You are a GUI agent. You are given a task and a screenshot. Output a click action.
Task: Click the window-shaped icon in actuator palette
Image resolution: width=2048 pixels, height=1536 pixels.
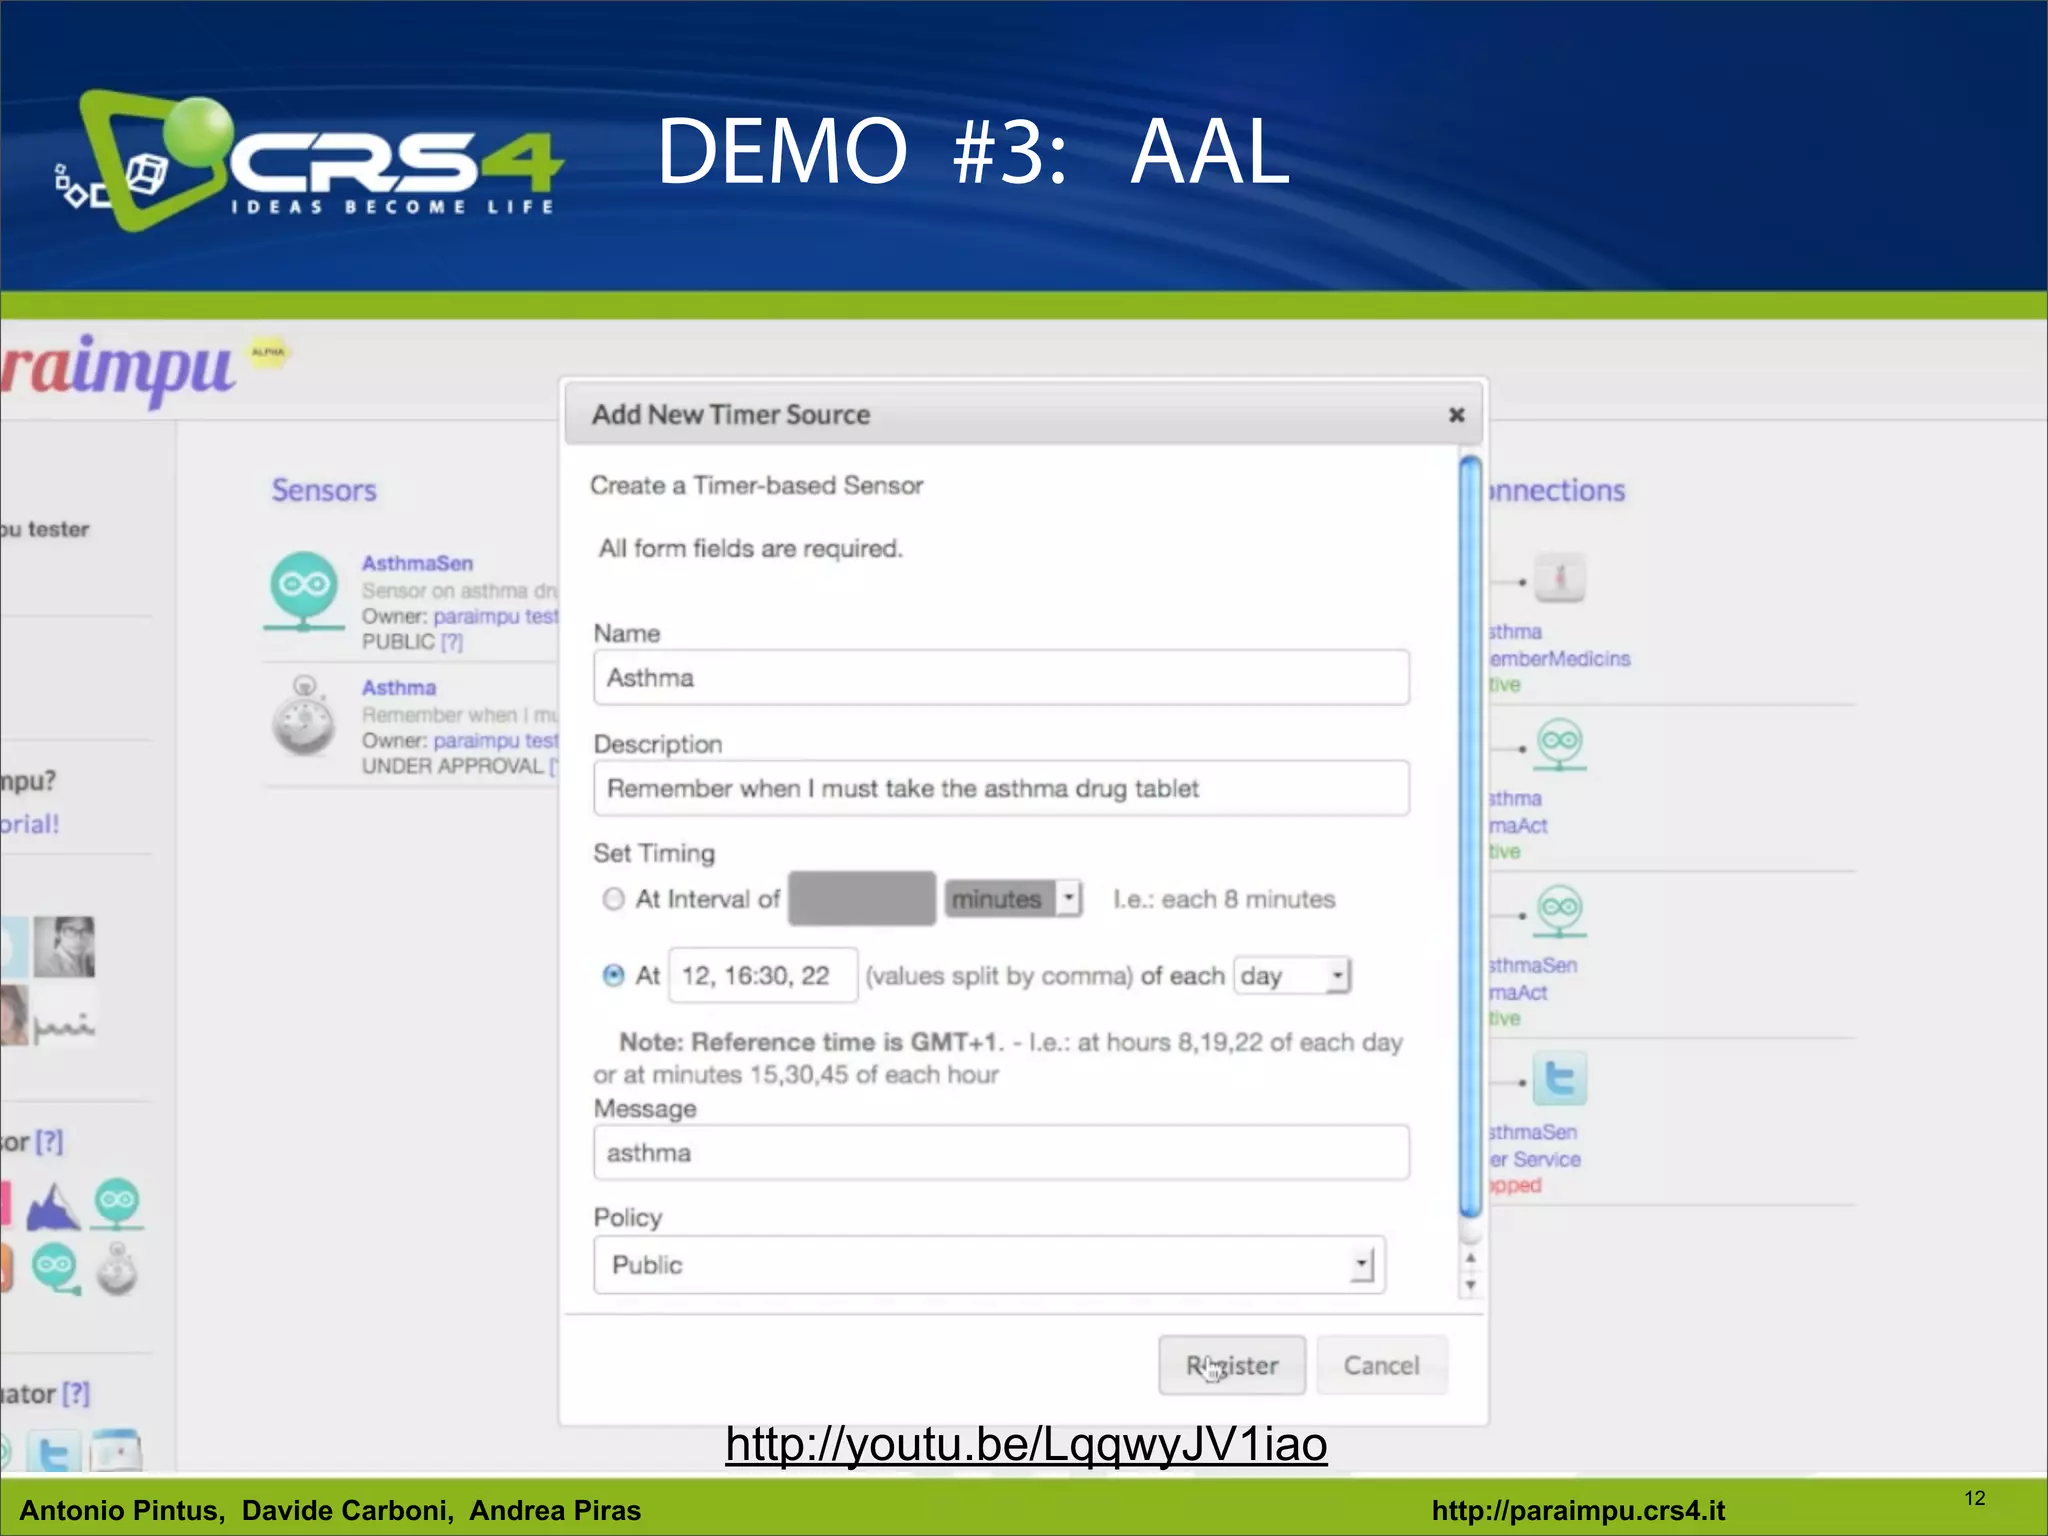[116, 1450]
